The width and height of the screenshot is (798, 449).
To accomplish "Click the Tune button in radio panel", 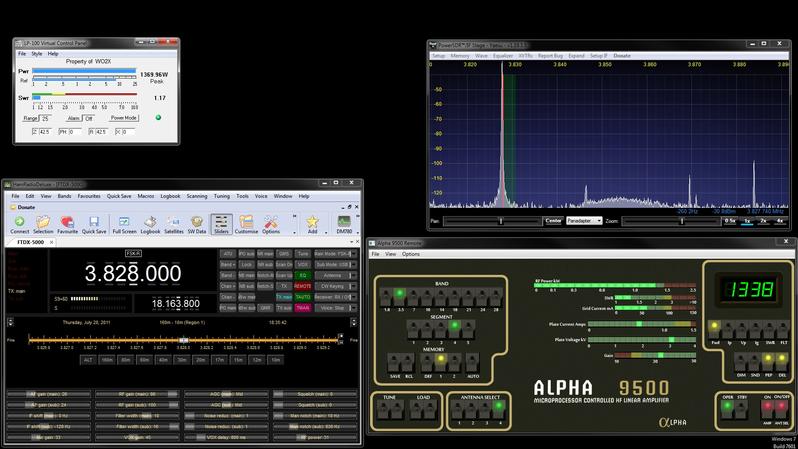I will click(302, 254).
